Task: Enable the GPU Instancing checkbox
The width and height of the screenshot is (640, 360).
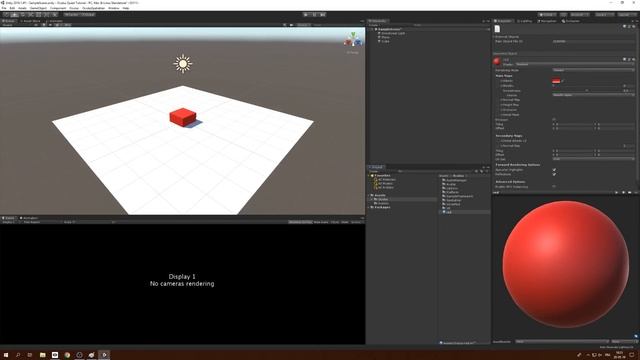Action: 554,187
